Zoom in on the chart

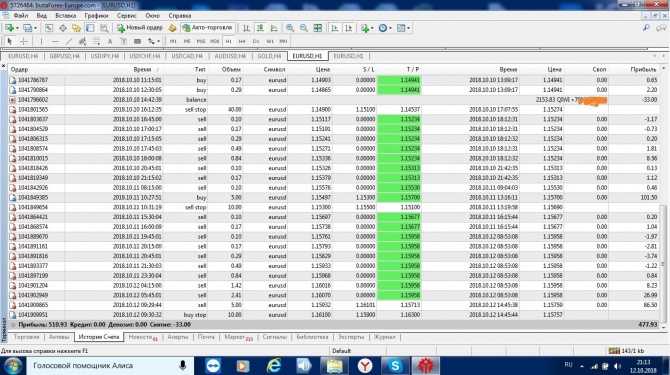[x=290, y=28]
